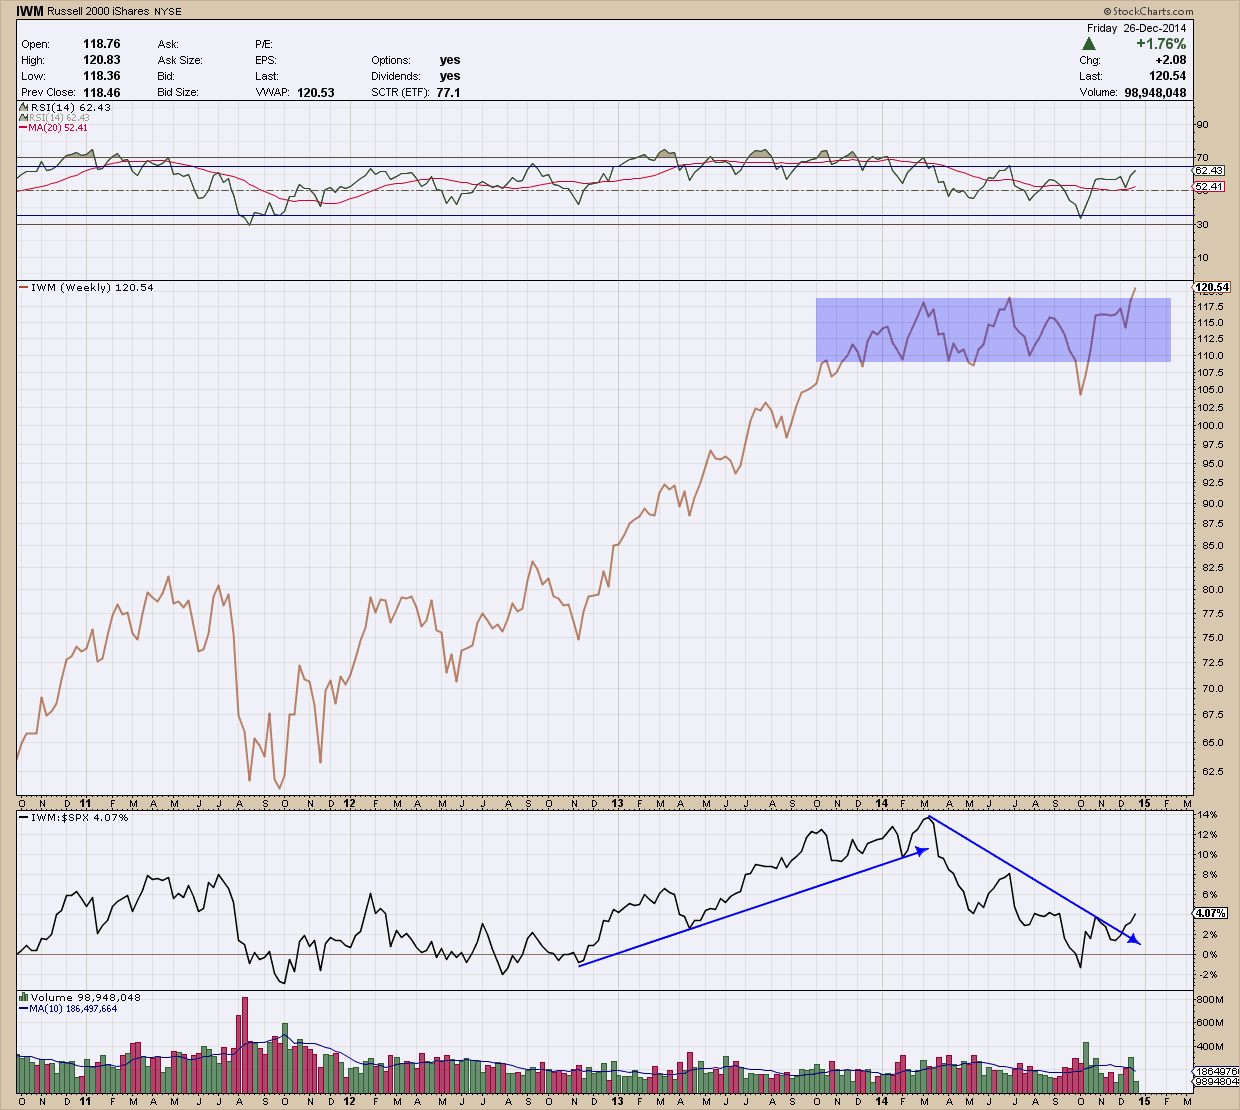Click the 'MA(20) 52.41' legend label
The width and height of the screenshot is (1240, 1110).
(x=57, y=127)
